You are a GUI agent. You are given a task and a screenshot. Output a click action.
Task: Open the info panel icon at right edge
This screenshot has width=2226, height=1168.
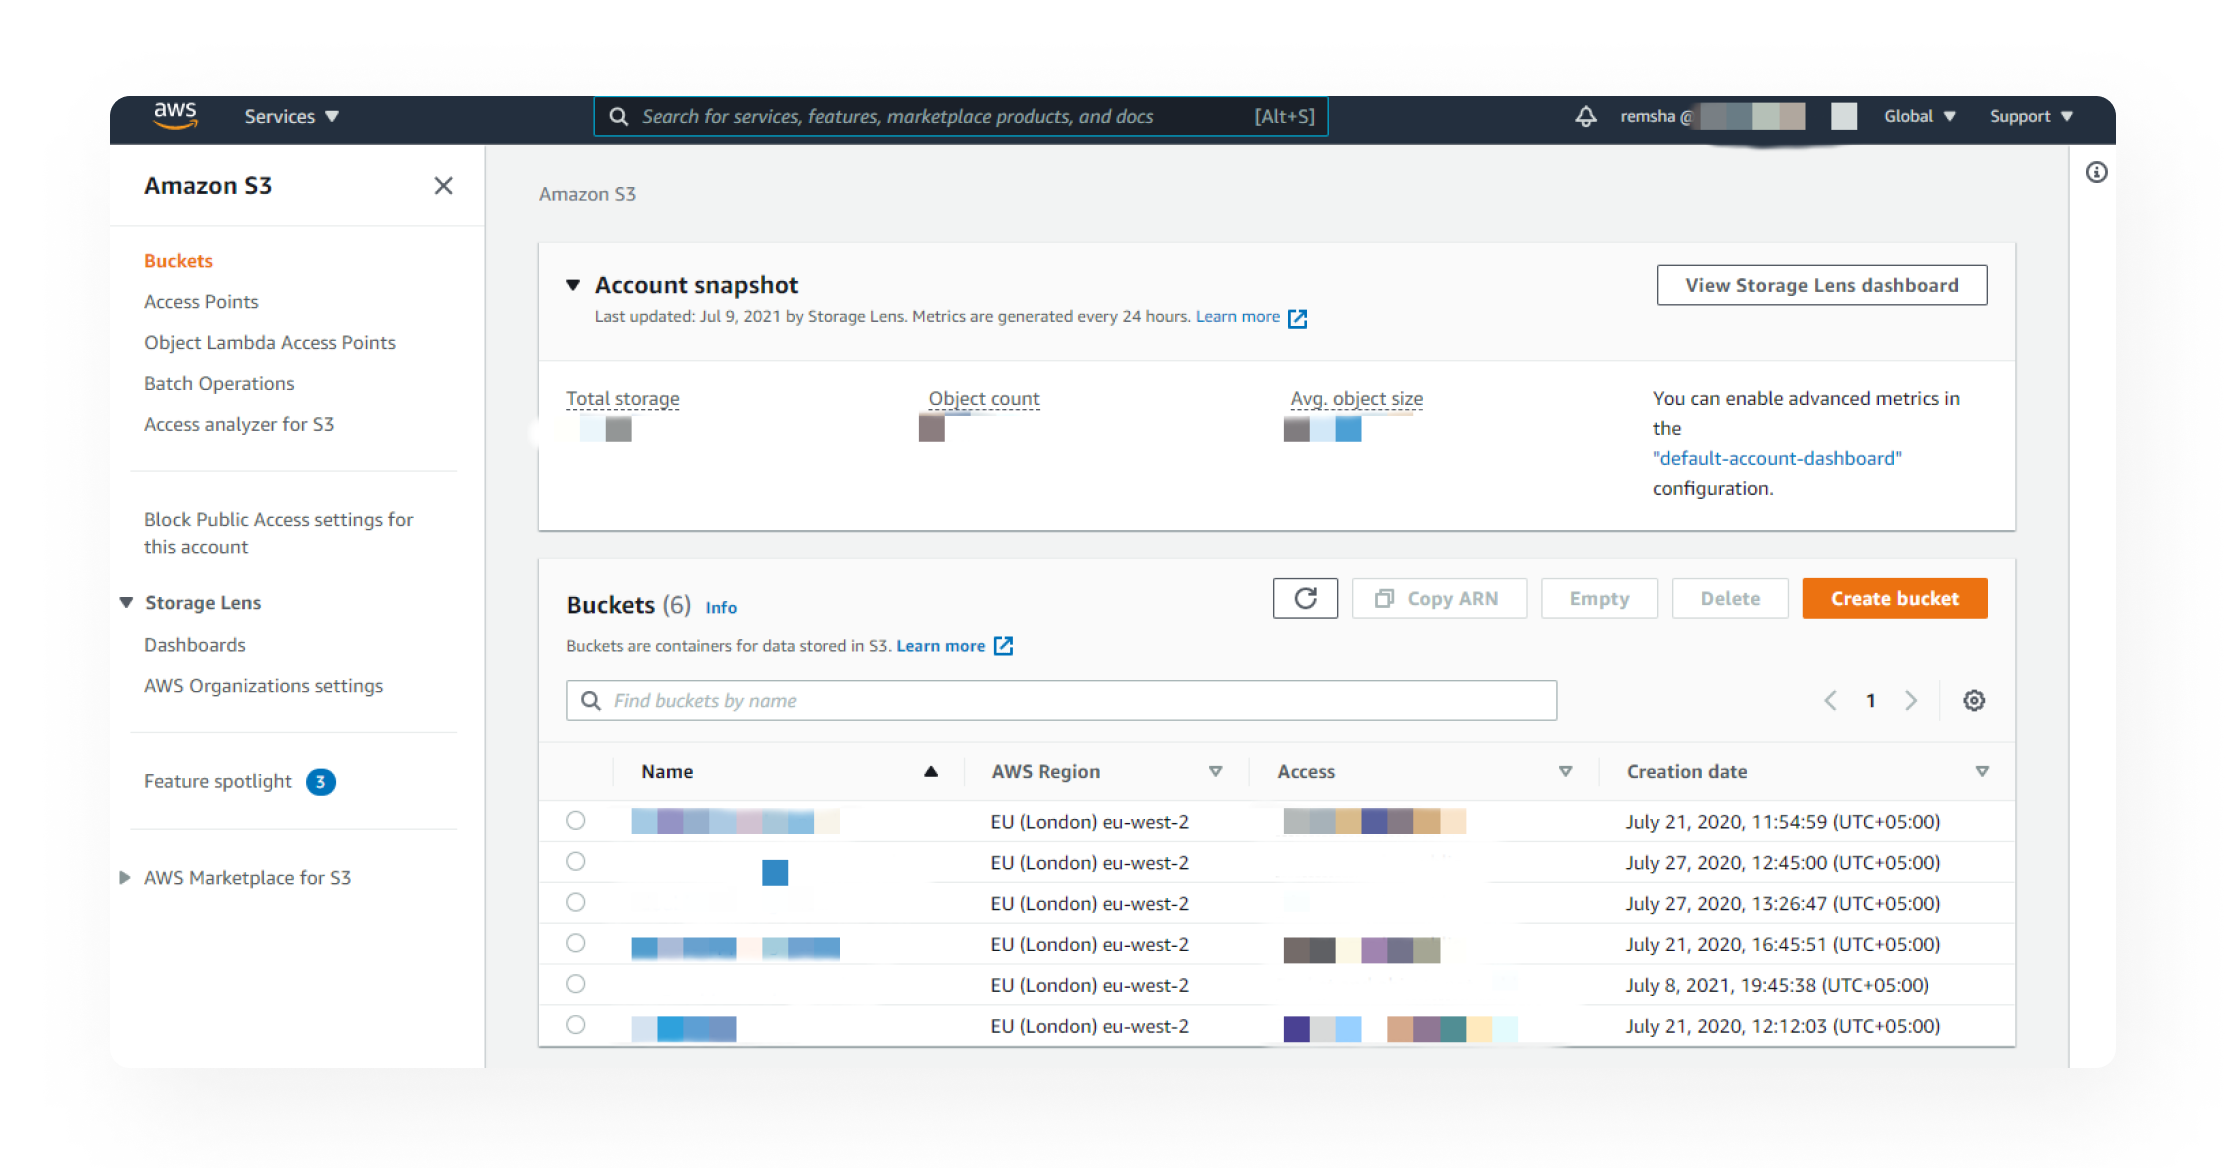[2096, 172]
